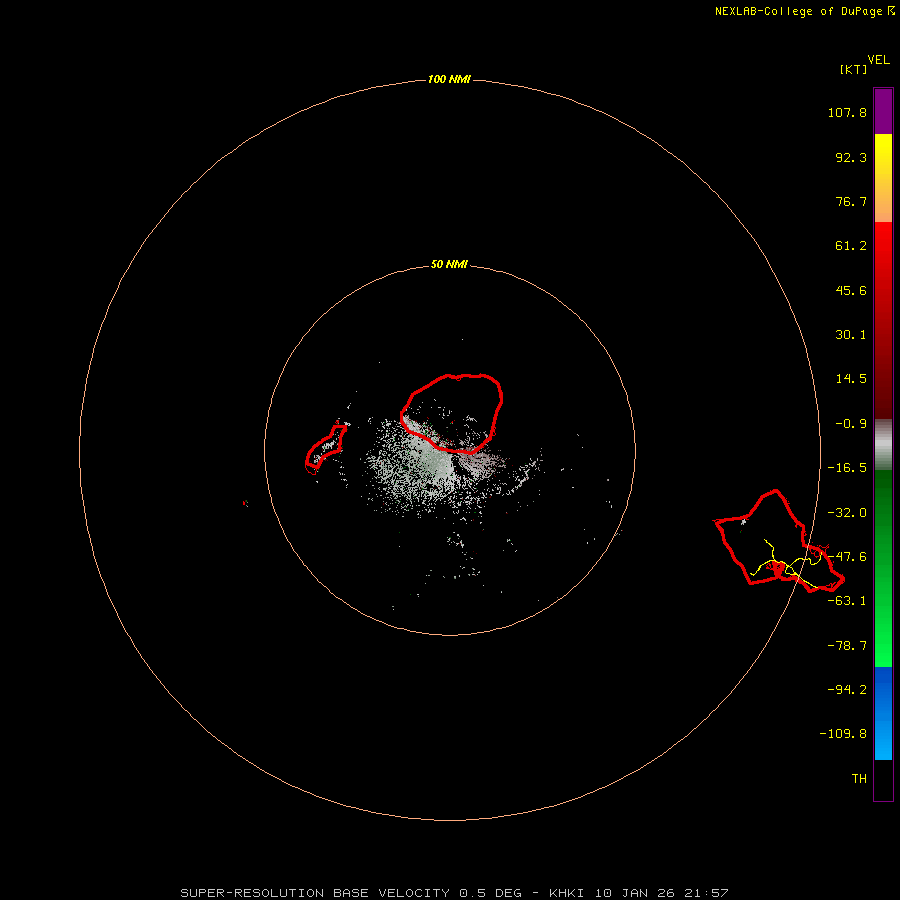Viewport: 900px width, 900px height.
Task: Select the -32.0 legend value
Action: coord(847,513)
